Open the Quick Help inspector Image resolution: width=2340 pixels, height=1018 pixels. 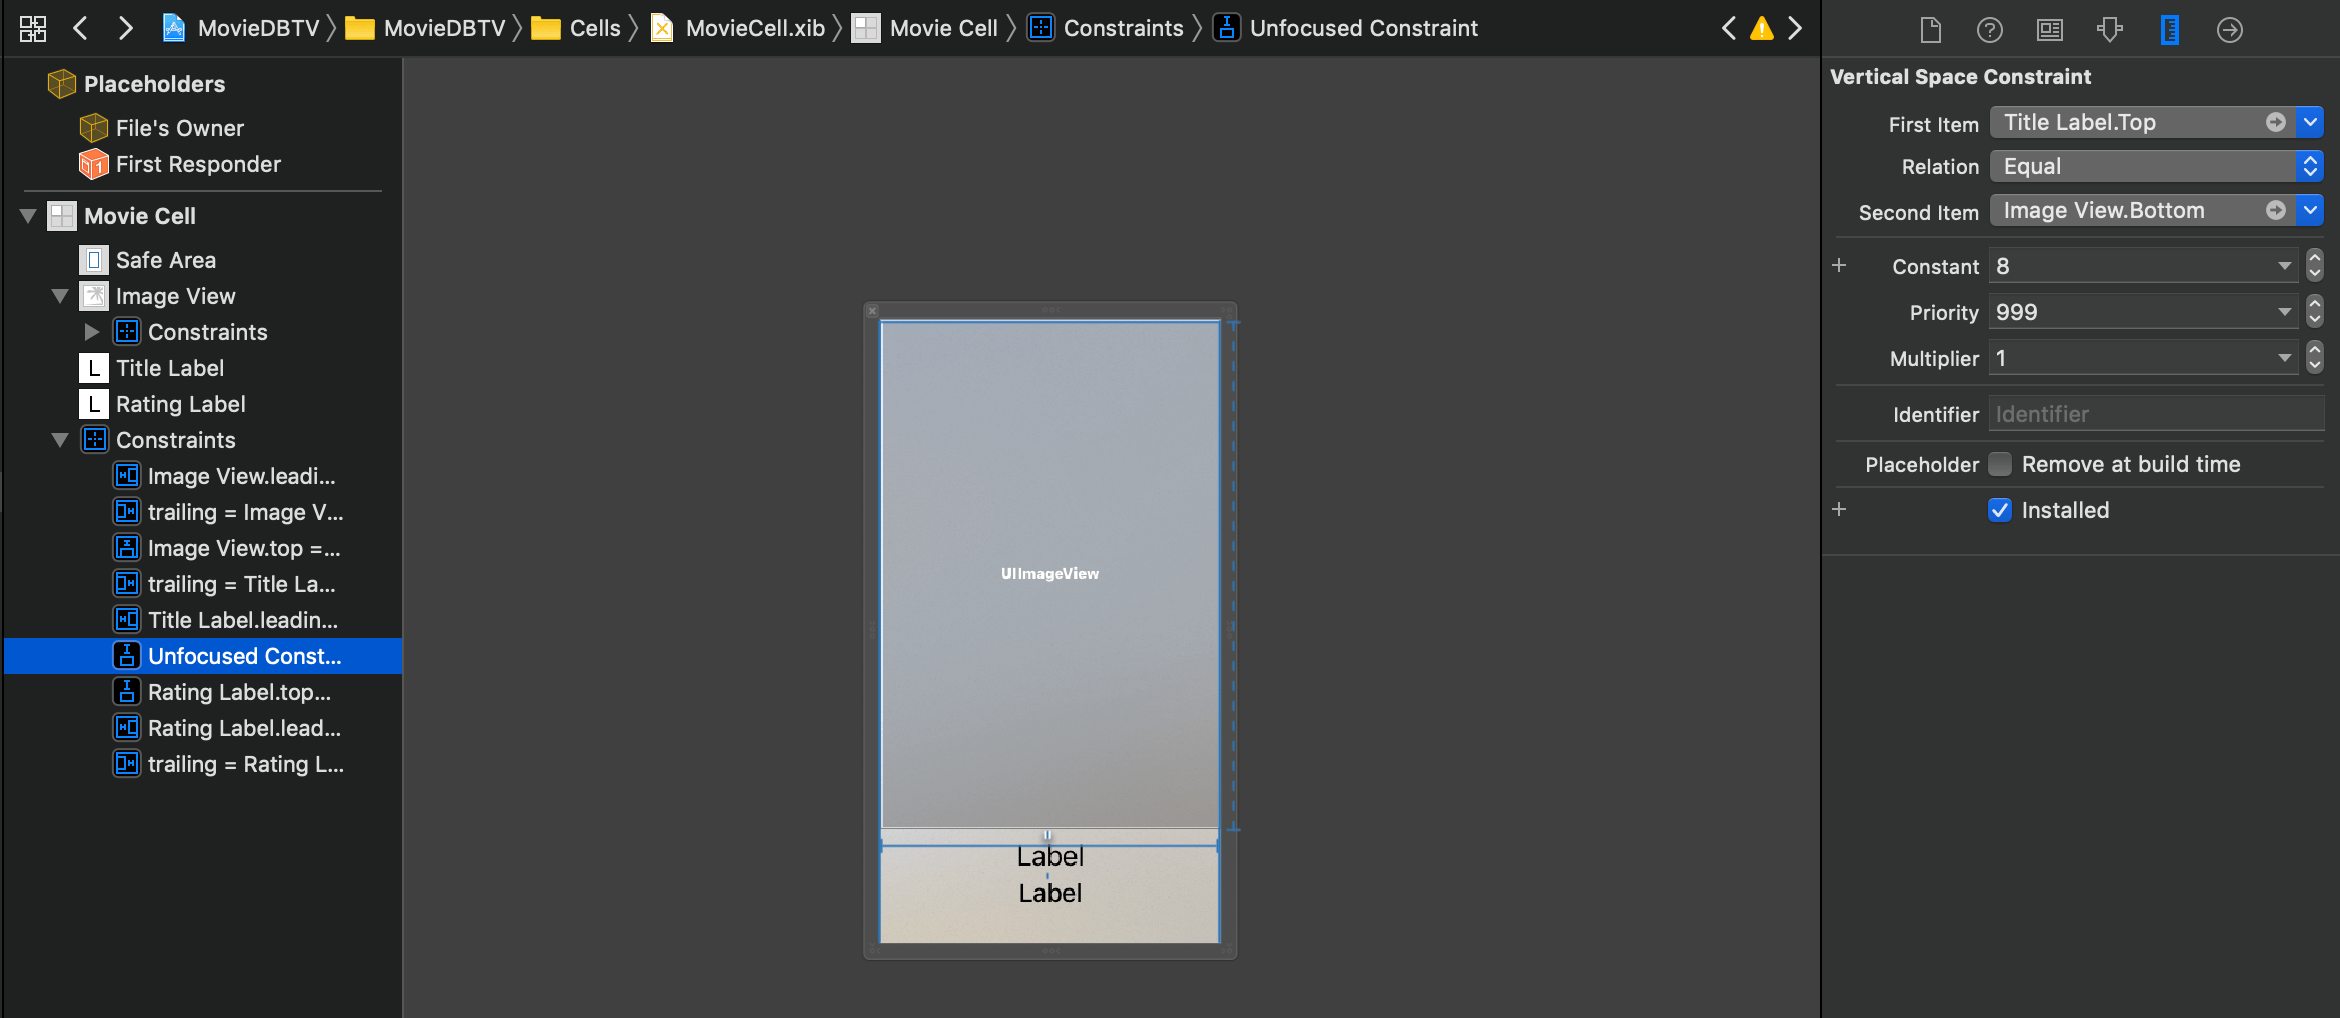coord(1989,30)
